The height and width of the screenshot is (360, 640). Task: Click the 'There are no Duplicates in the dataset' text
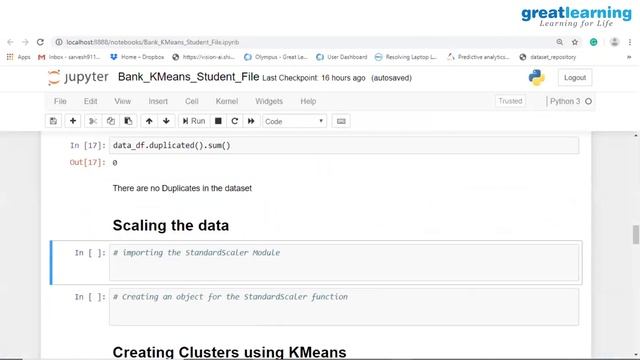coord(182,188)
